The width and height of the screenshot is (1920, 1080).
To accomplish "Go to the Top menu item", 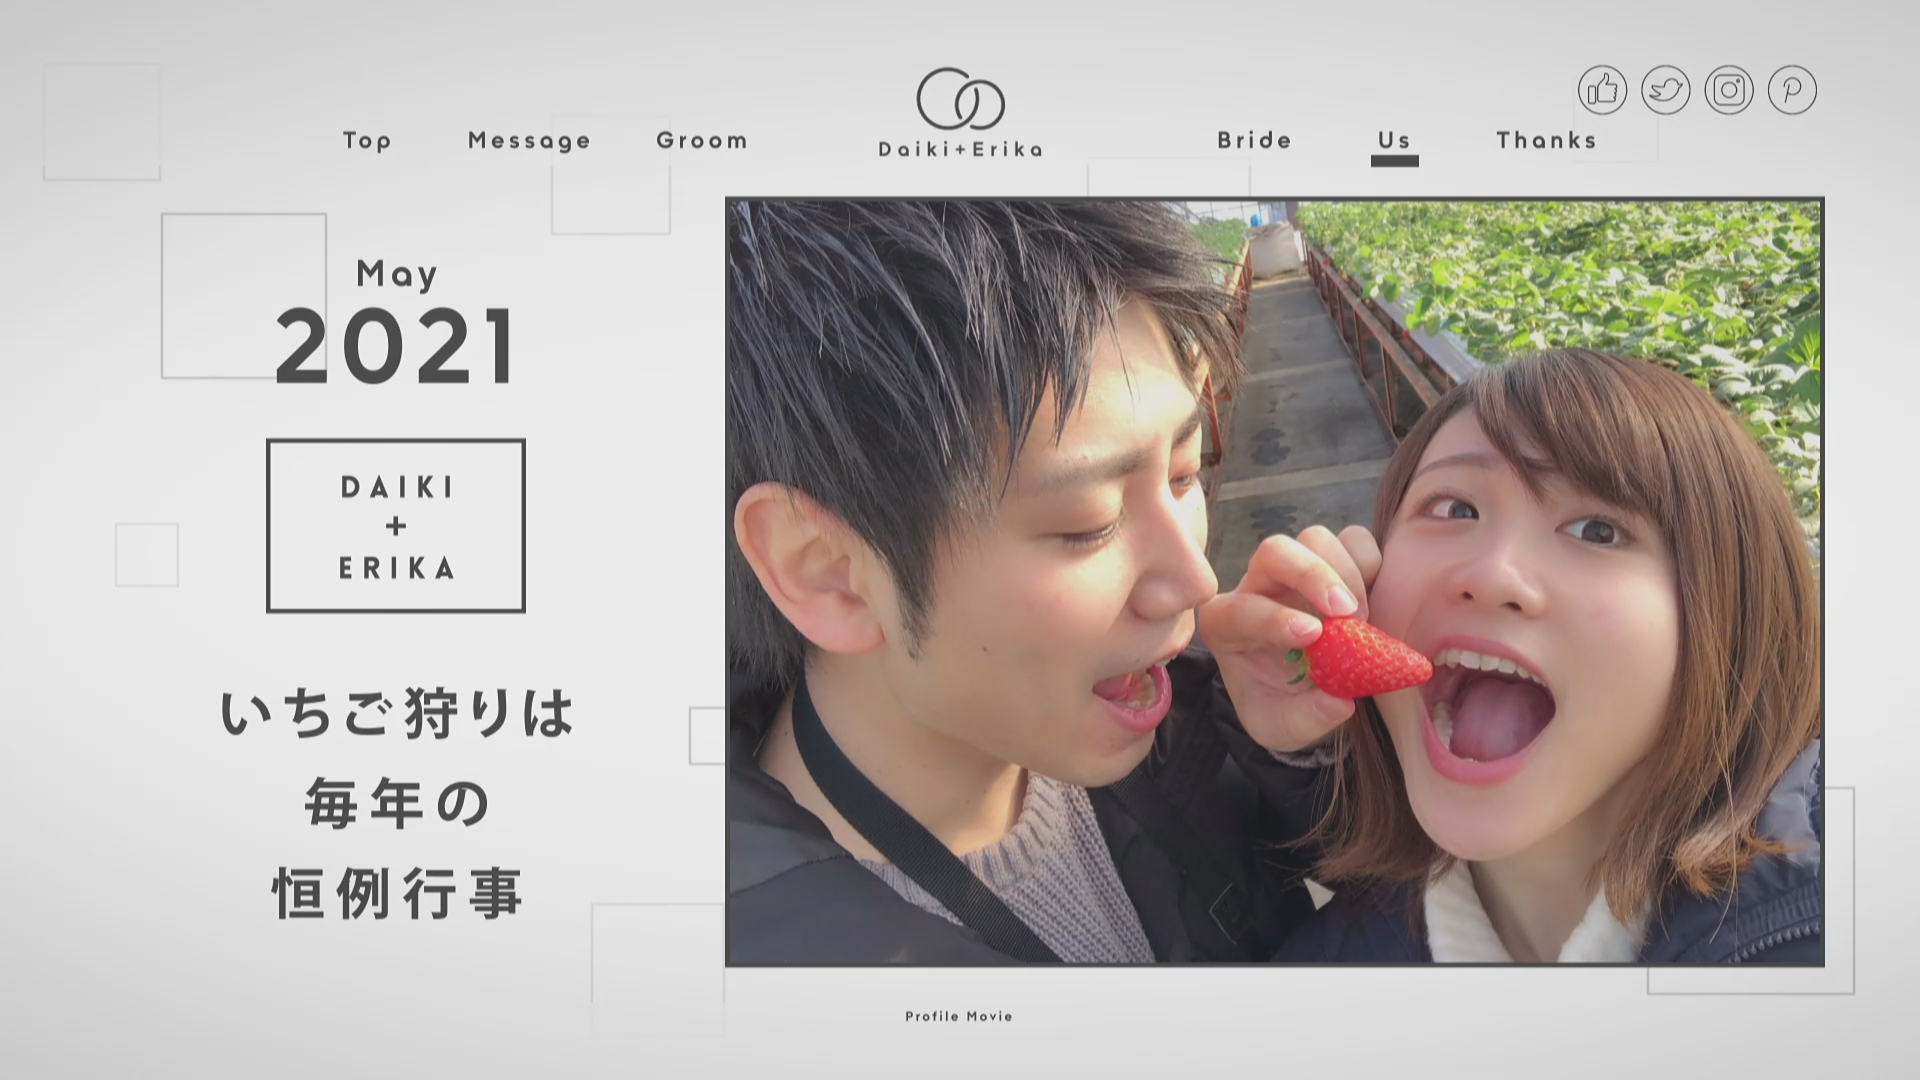I will click(x=367, y=140).
